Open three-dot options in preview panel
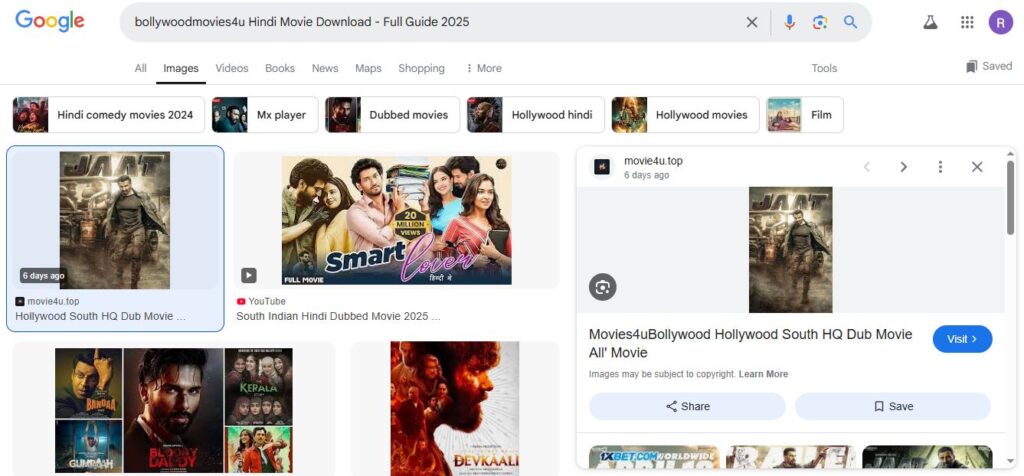Screen dimensions: 1024x476 (x=940, y=167)
